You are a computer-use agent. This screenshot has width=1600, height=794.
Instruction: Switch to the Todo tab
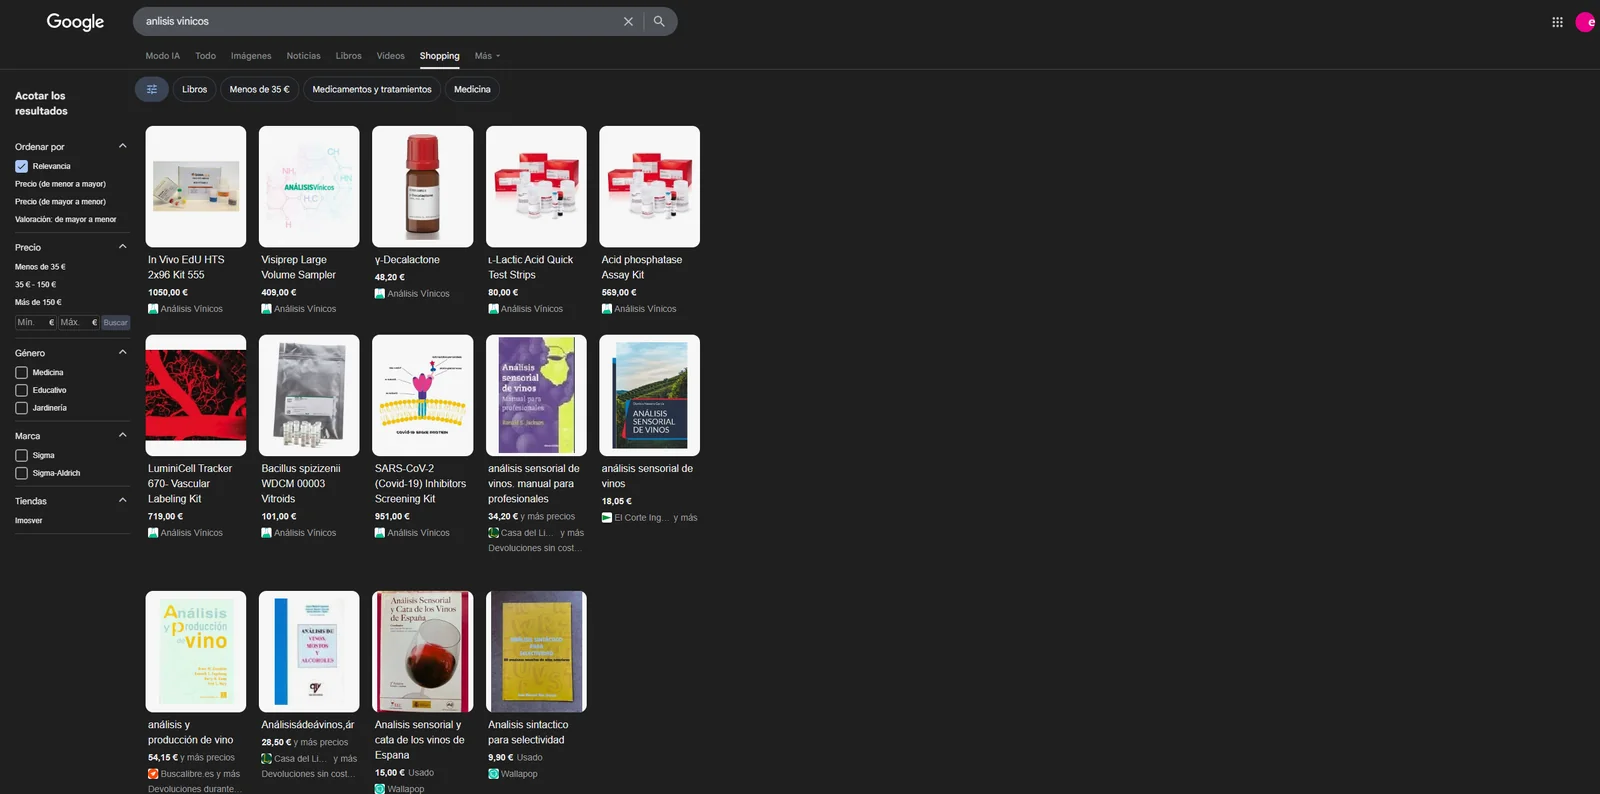click(x=205, y=56)
